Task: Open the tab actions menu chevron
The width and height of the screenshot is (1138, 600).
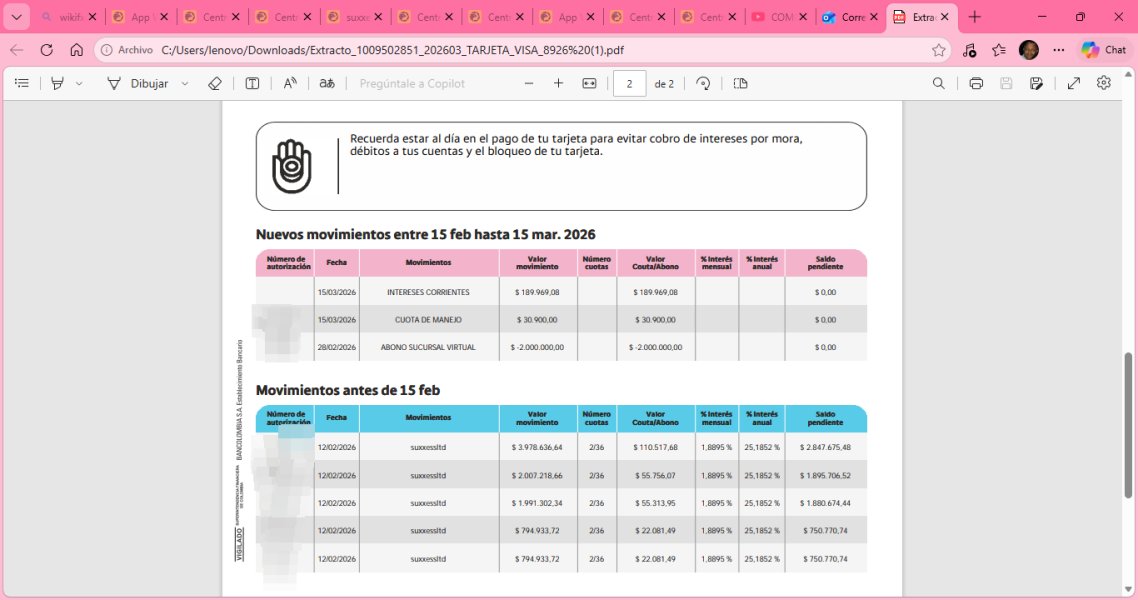Action: pos(17,17)
